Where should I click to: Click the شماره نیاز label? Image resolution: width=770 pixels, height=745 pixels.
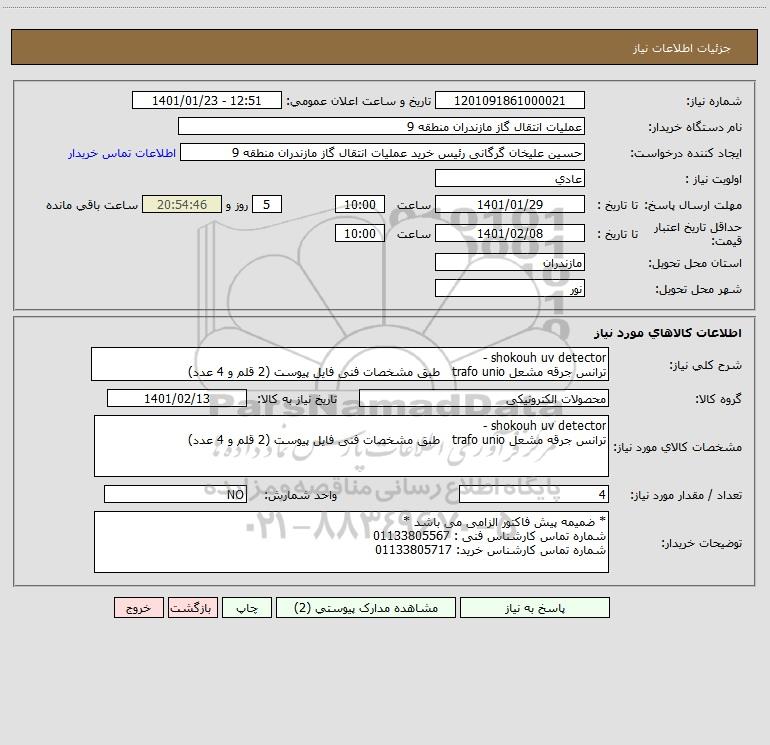[714, 102]
